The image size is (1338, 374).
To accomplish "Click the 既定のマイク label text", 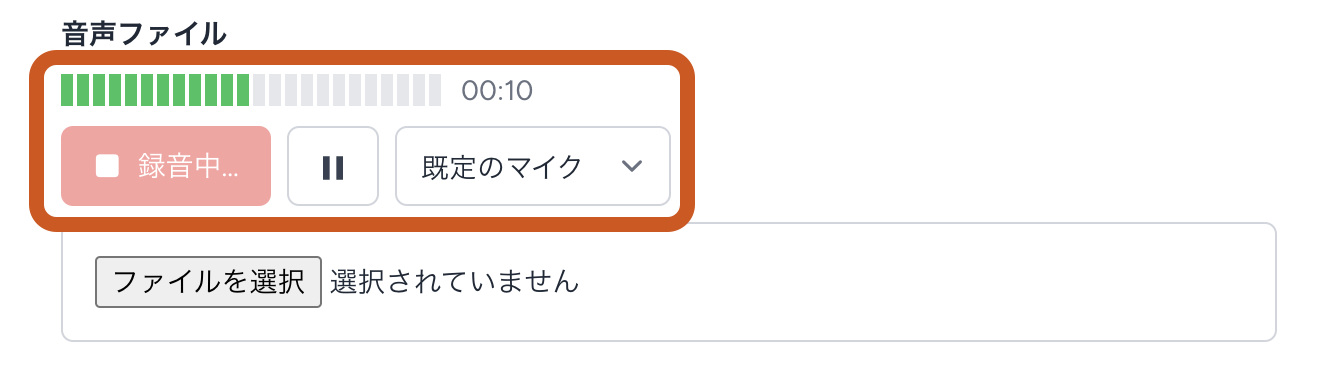I will pos(502,167).
